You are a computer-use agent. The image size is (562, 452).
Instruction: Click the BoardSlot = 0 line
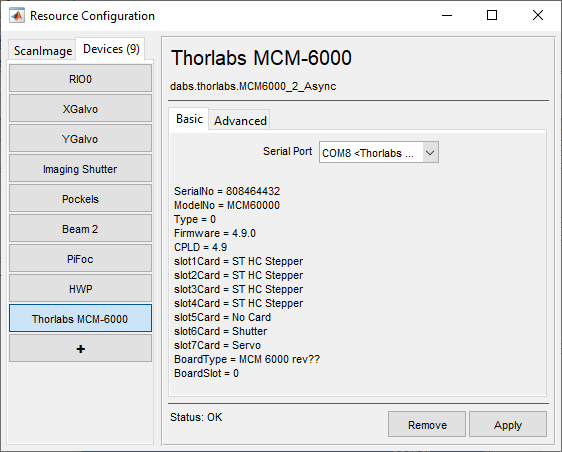coord(206,373)
